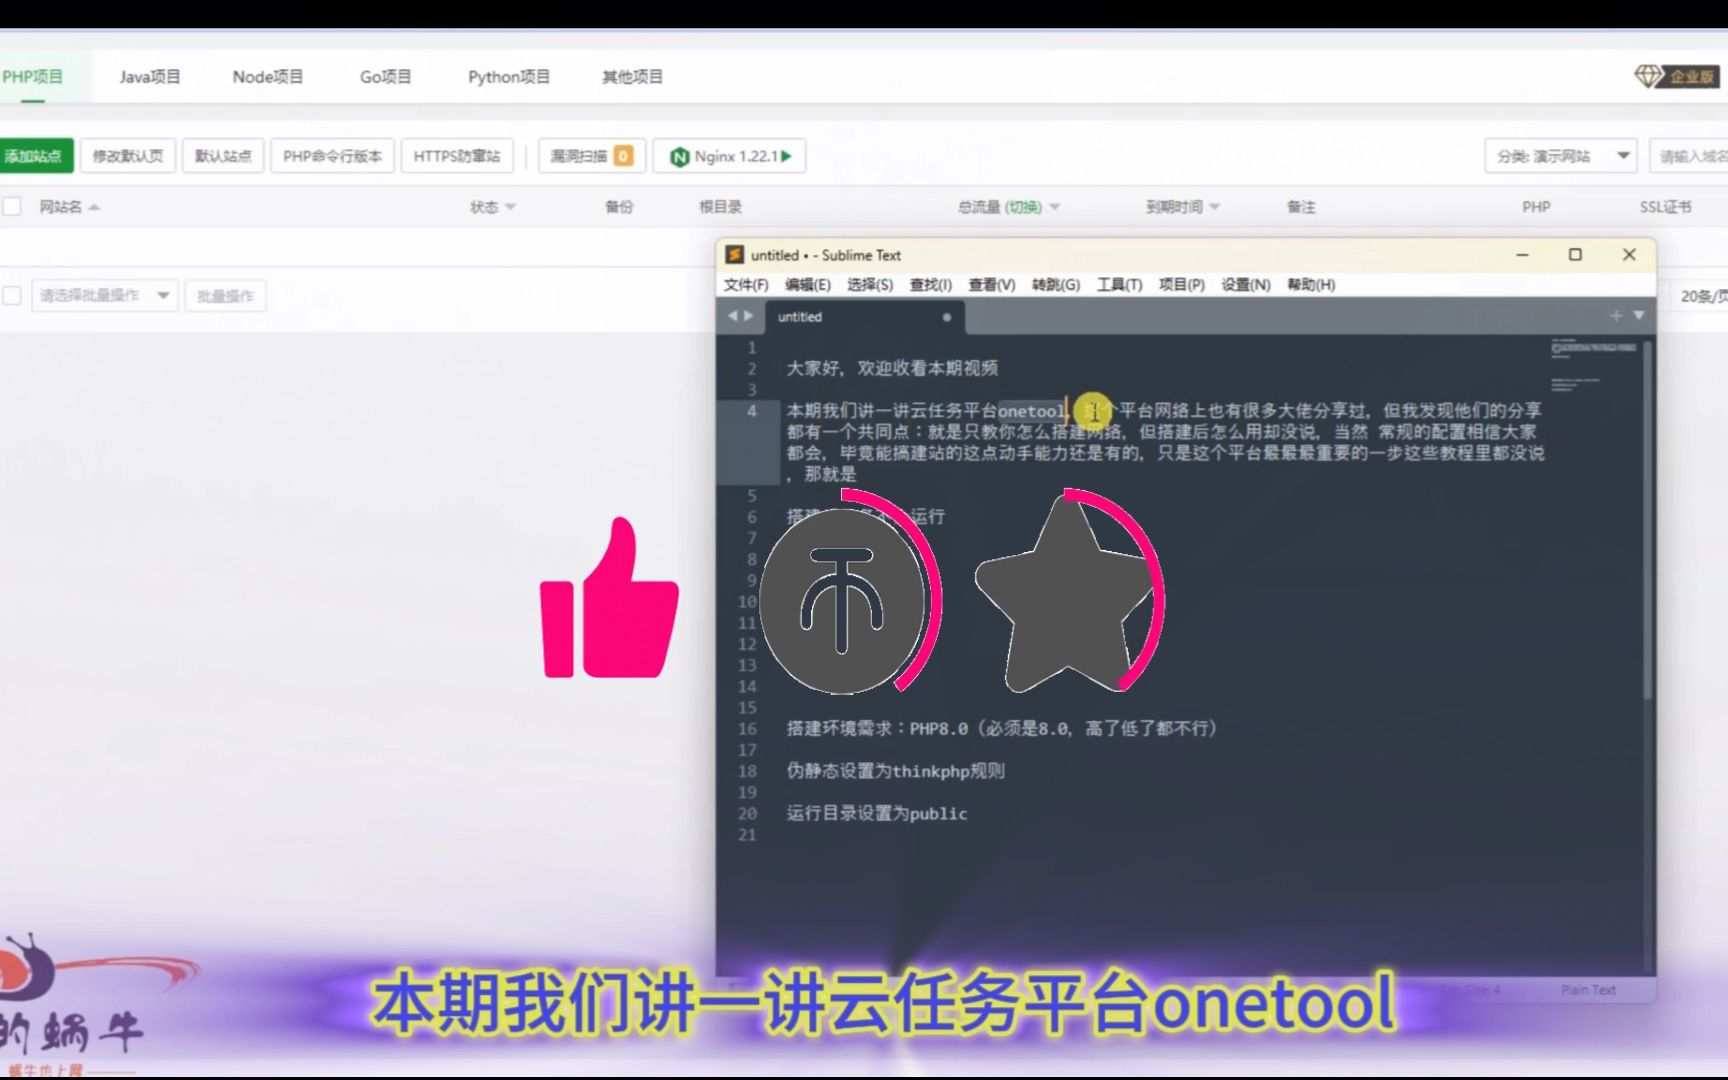Click the untitled tab unsaved dot
Viewport: 1728px width, 1080px height.
click(946, 317)
